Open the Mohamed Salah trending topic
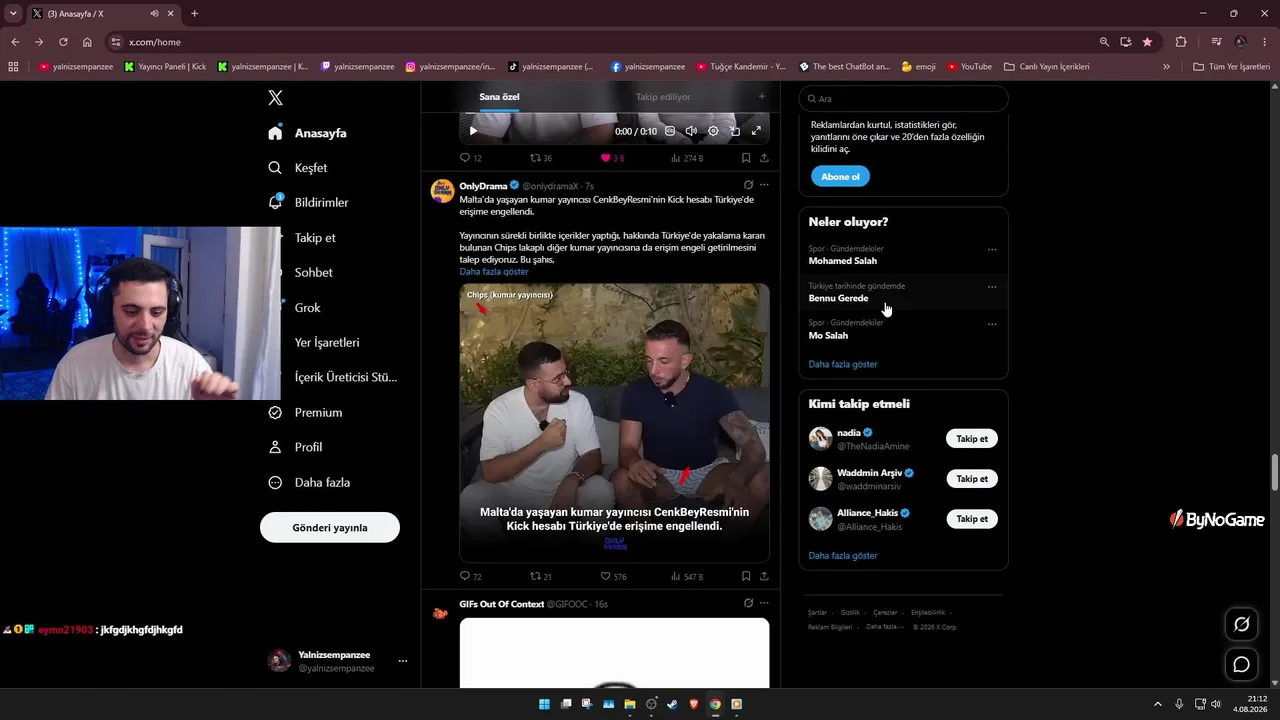 click(903, 255)
